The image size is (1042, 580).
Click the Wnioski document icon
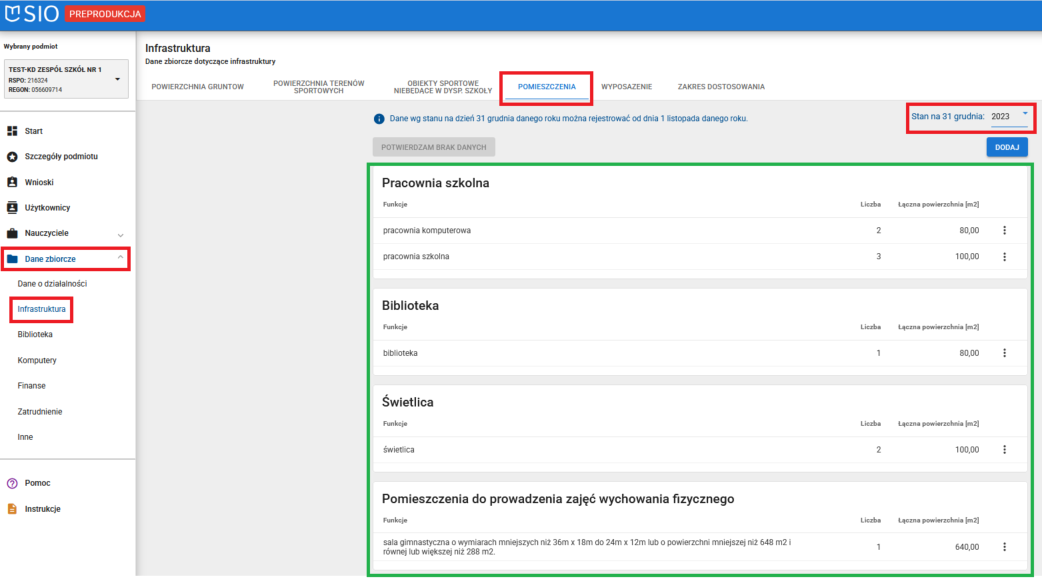click(x=13, y=182)
